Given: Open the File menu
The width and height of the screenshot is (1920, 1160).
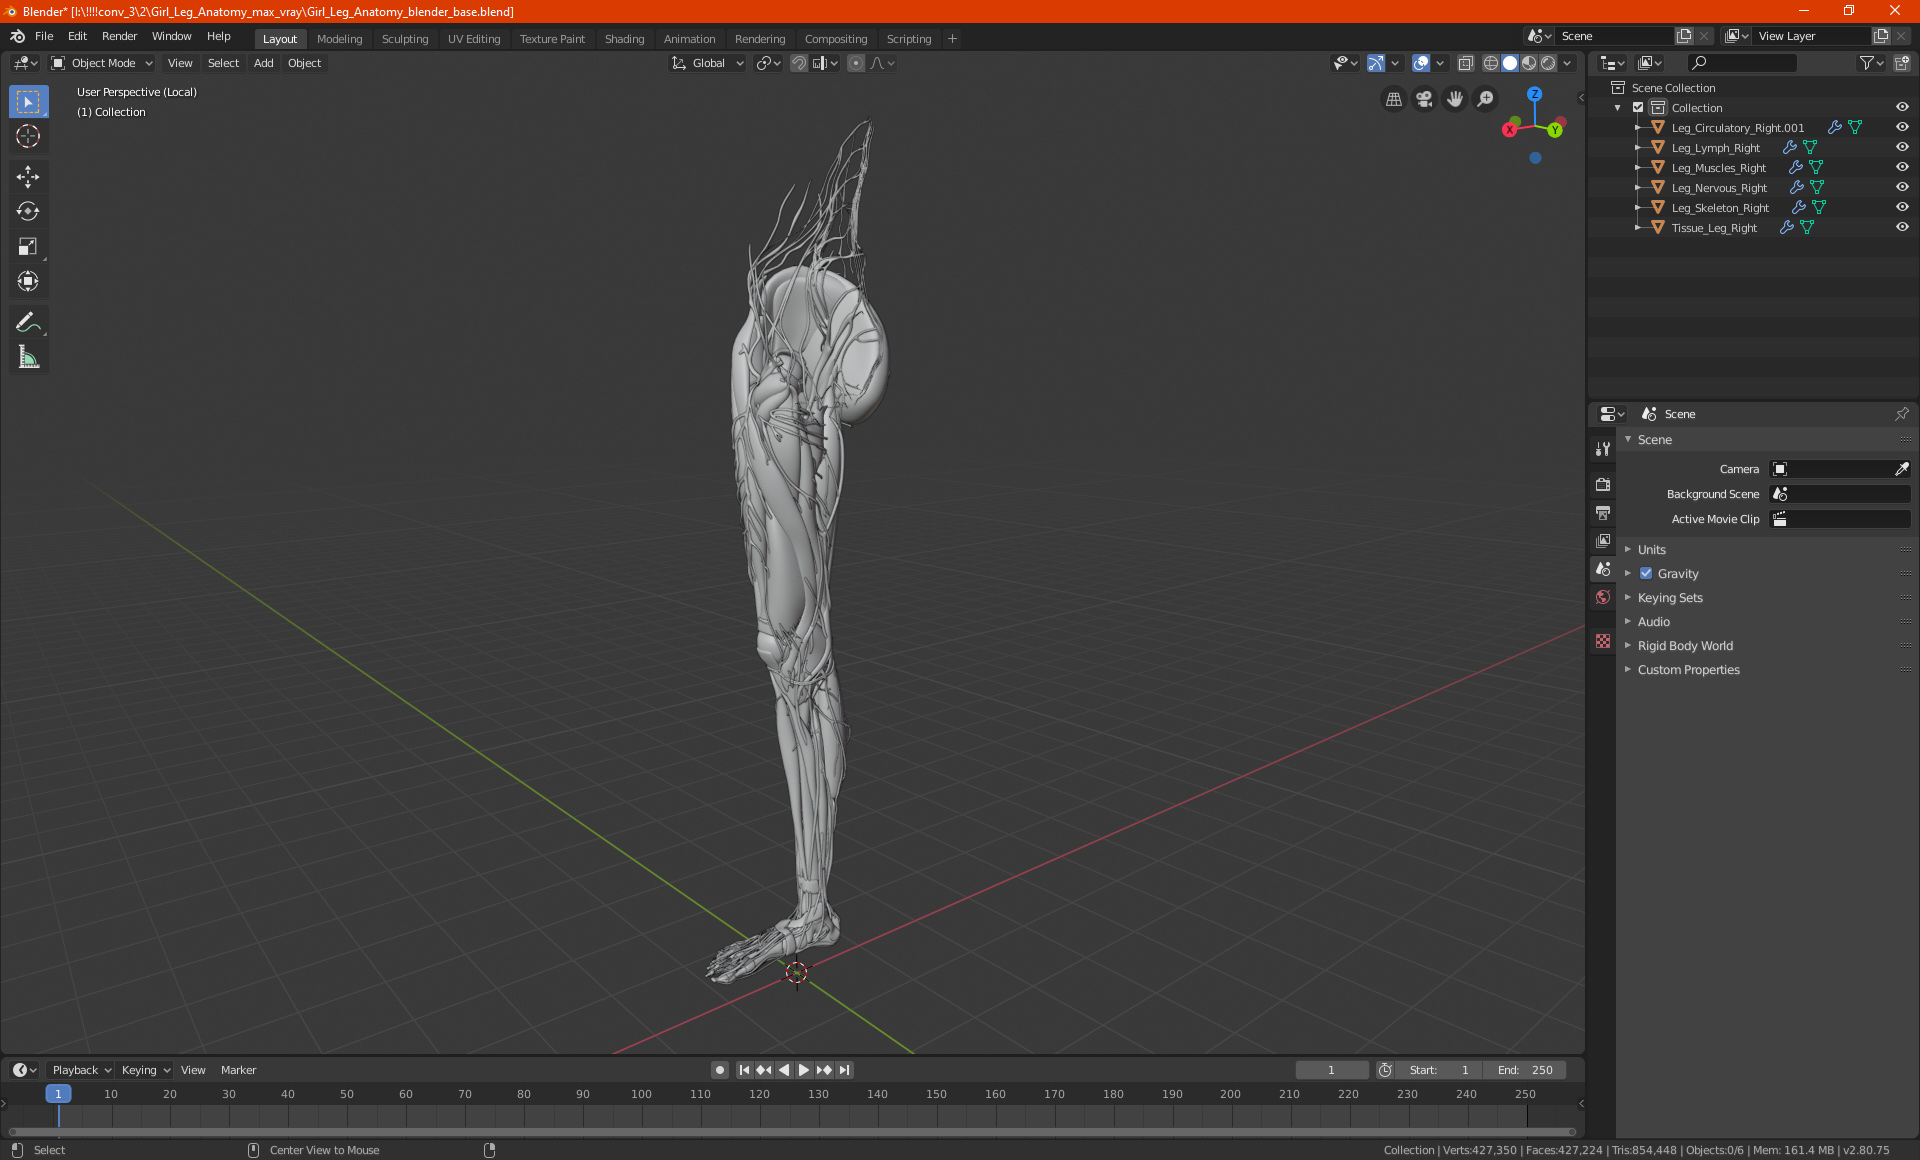Looking at the screenshot, I should click(x=44, y=36).
